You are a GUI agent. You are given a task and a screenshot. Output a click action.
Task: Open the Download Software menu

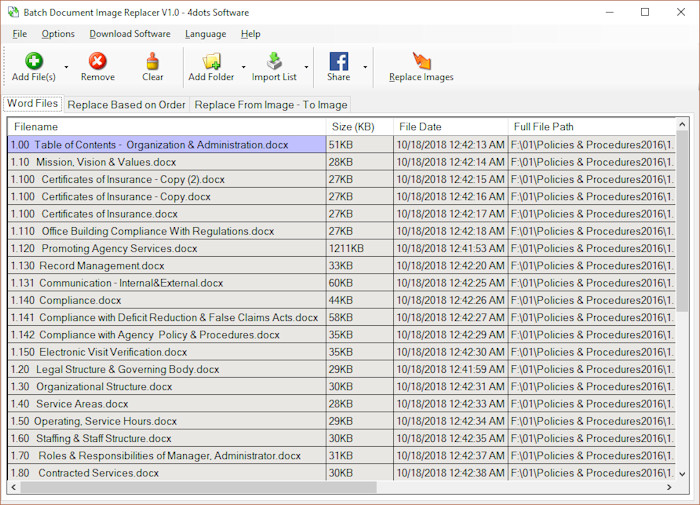(x=130, y=34)
